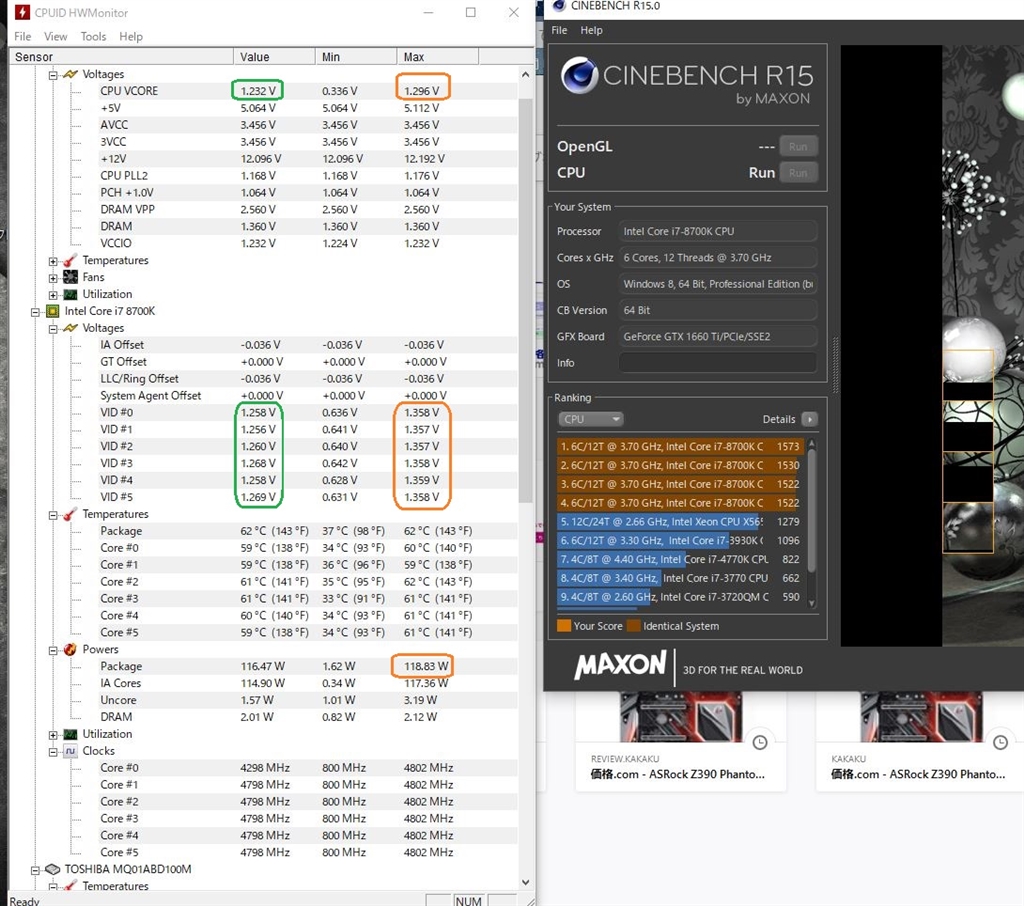This screenshot has height=906, width=1024.
Task: Expand the motherboard Temperatures node
Action: (x=53, y=261)
